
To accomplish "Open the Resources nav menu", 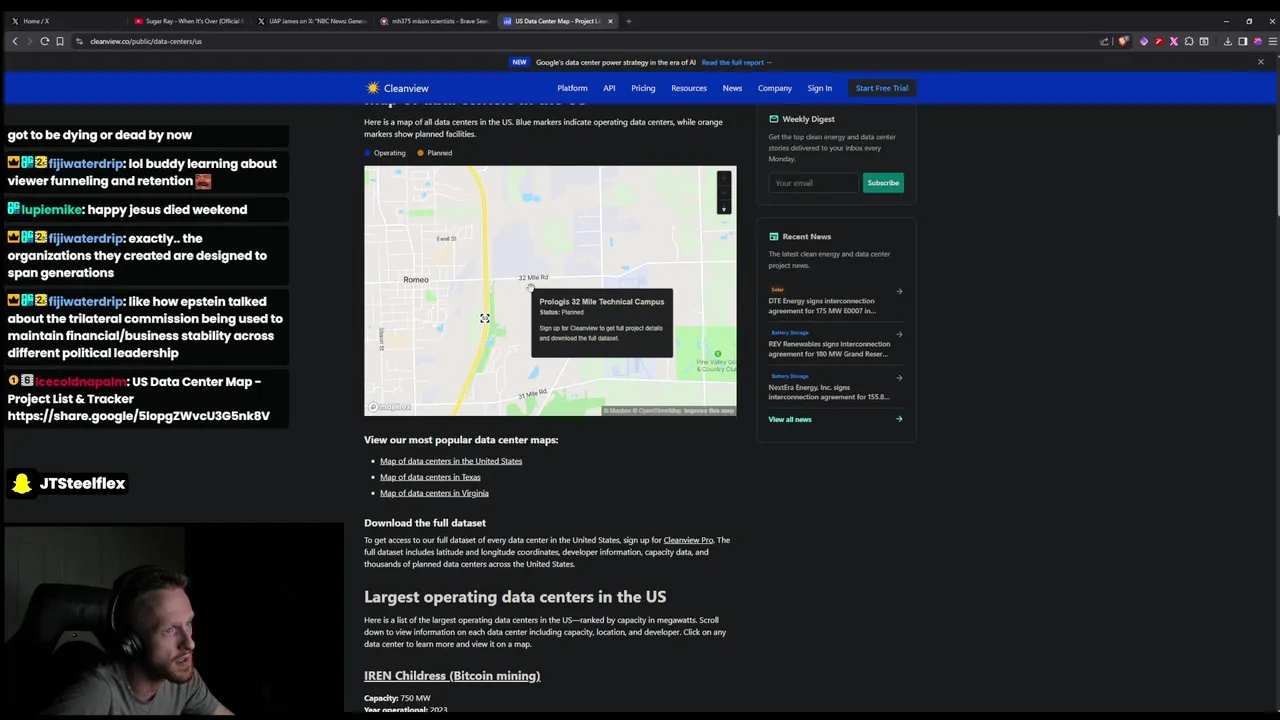I will (x=689, y=88).
